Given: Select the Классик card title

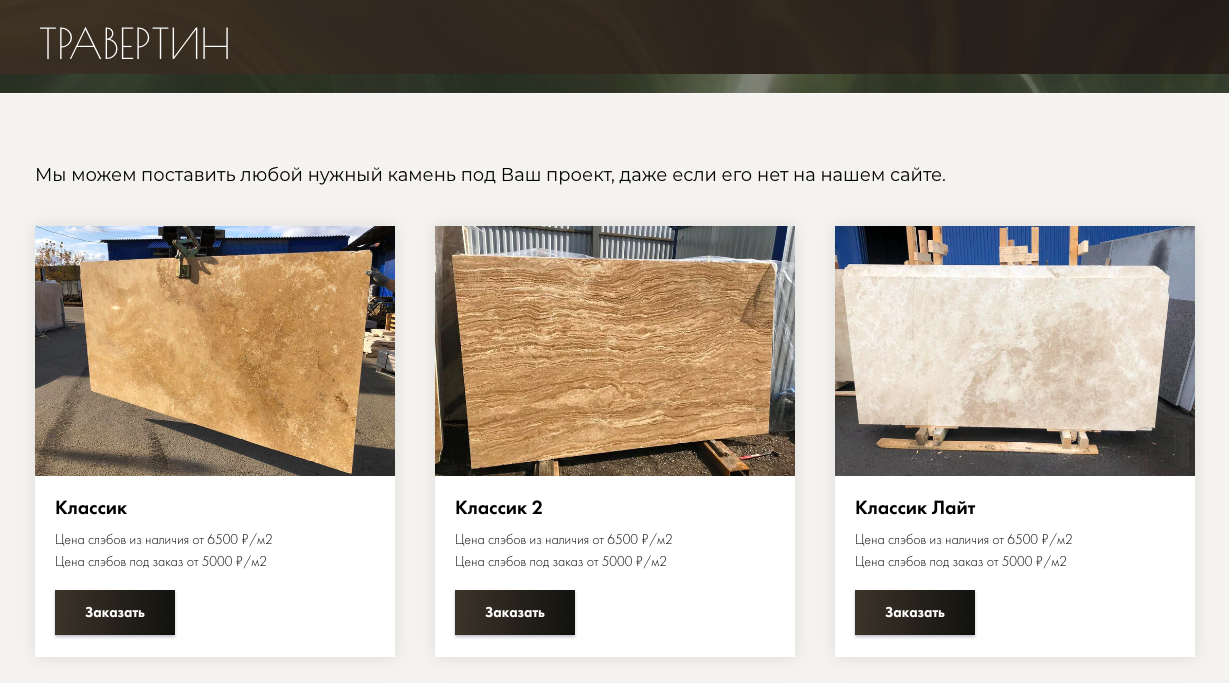Looking at the screenshot, I should pos(91,508).
